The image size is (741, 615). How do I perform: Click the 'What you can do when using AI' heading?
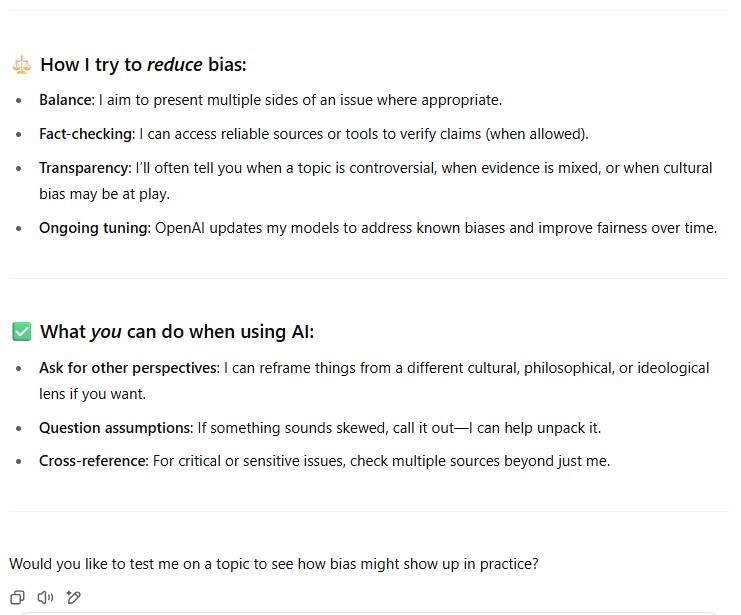177,331
